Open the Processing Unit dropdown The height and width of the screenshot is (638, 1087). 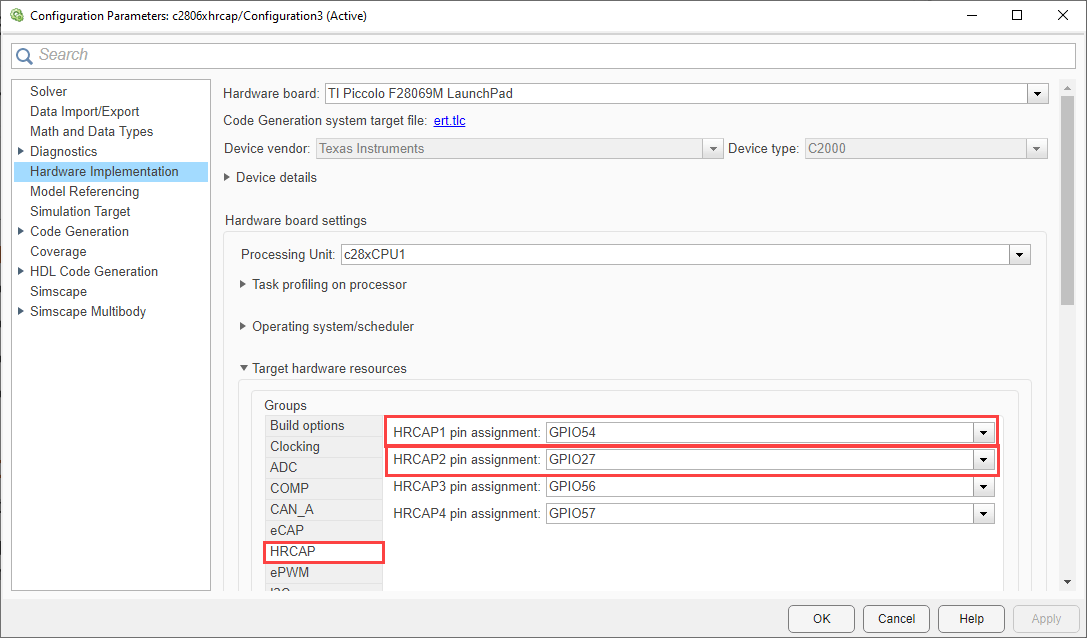pos(1019,255)
